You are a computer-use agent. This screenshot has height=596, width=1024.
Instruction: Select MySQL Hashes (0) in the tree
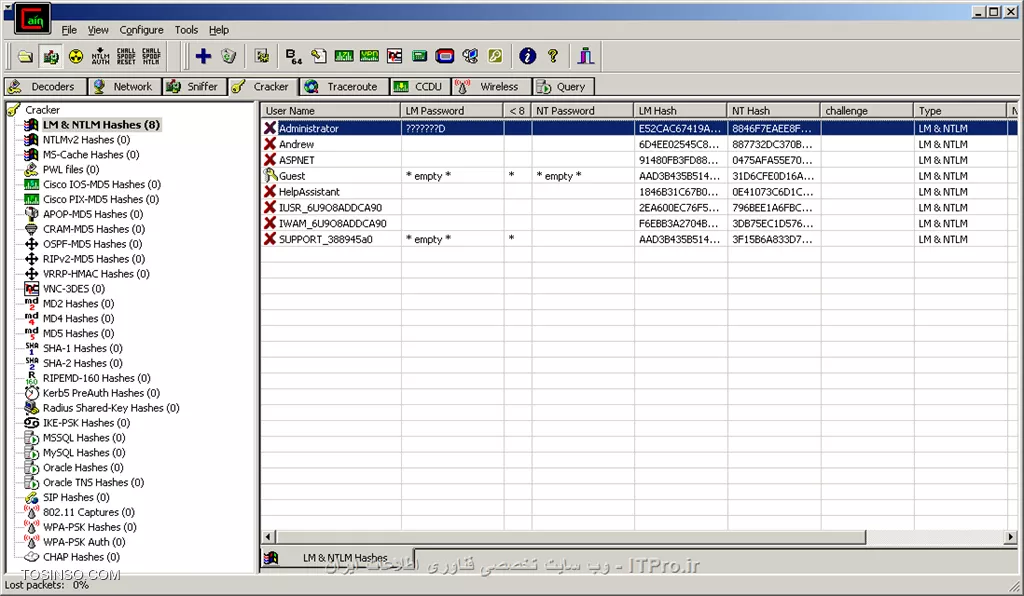[x=84, y=453]
